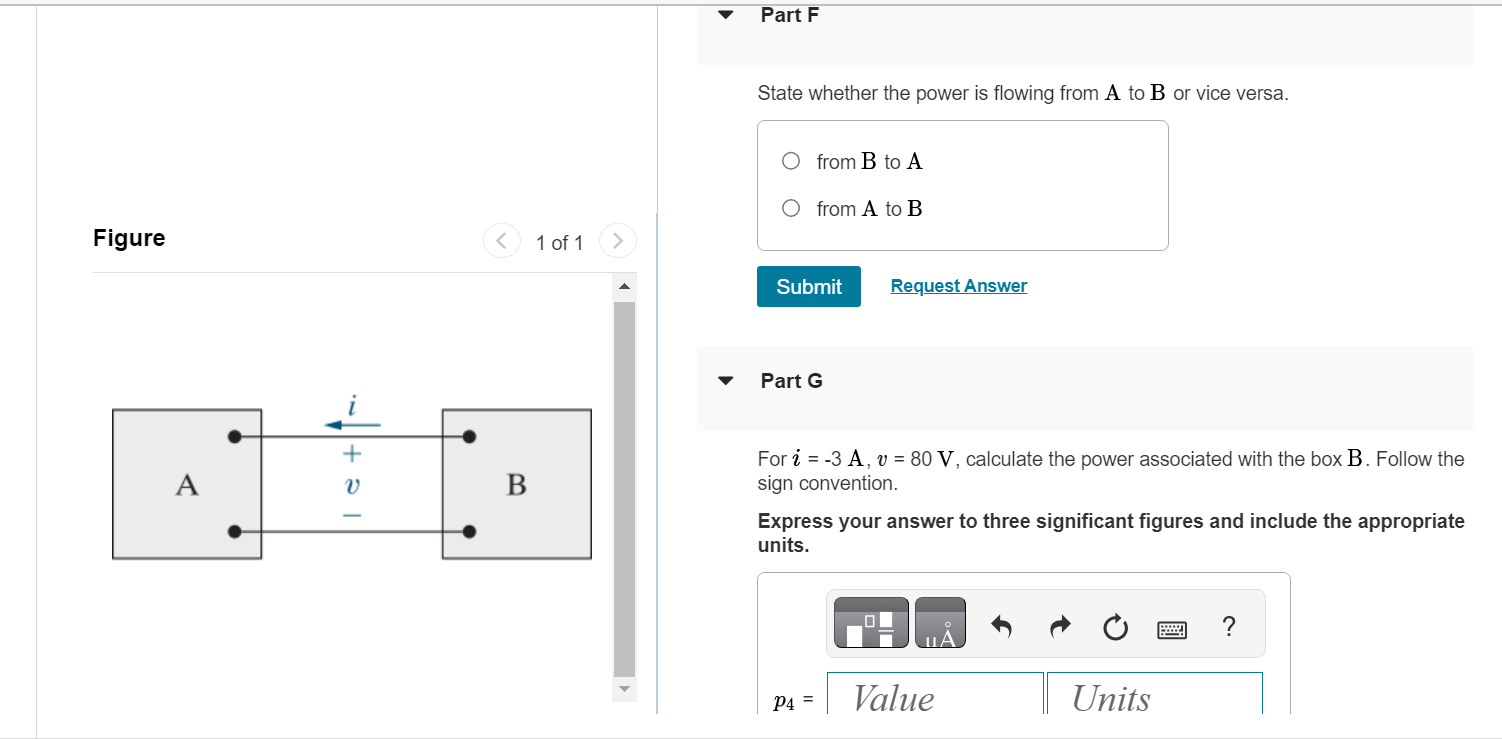Image resolution: width=1502 pixels, height=739 pixels.
Task: Click the scrollbar down arrow under the figure
Action: 623,689
